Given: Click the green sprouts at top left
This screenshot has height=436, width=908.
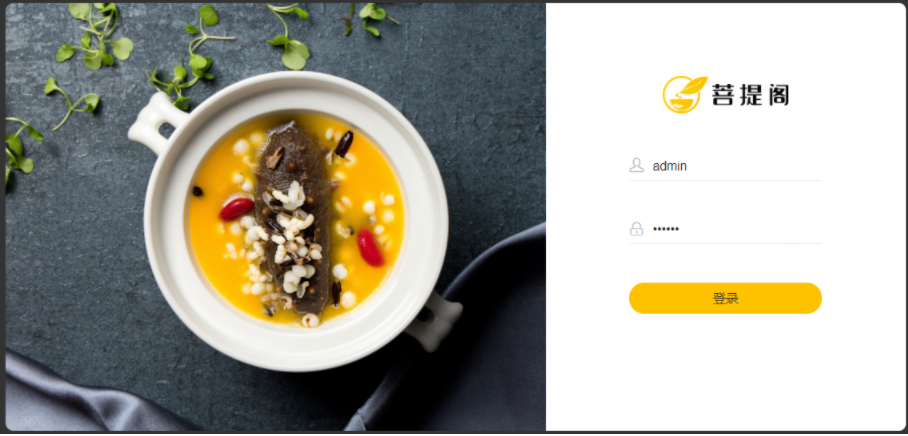Looking at the screenshot, I should [96, 36].
